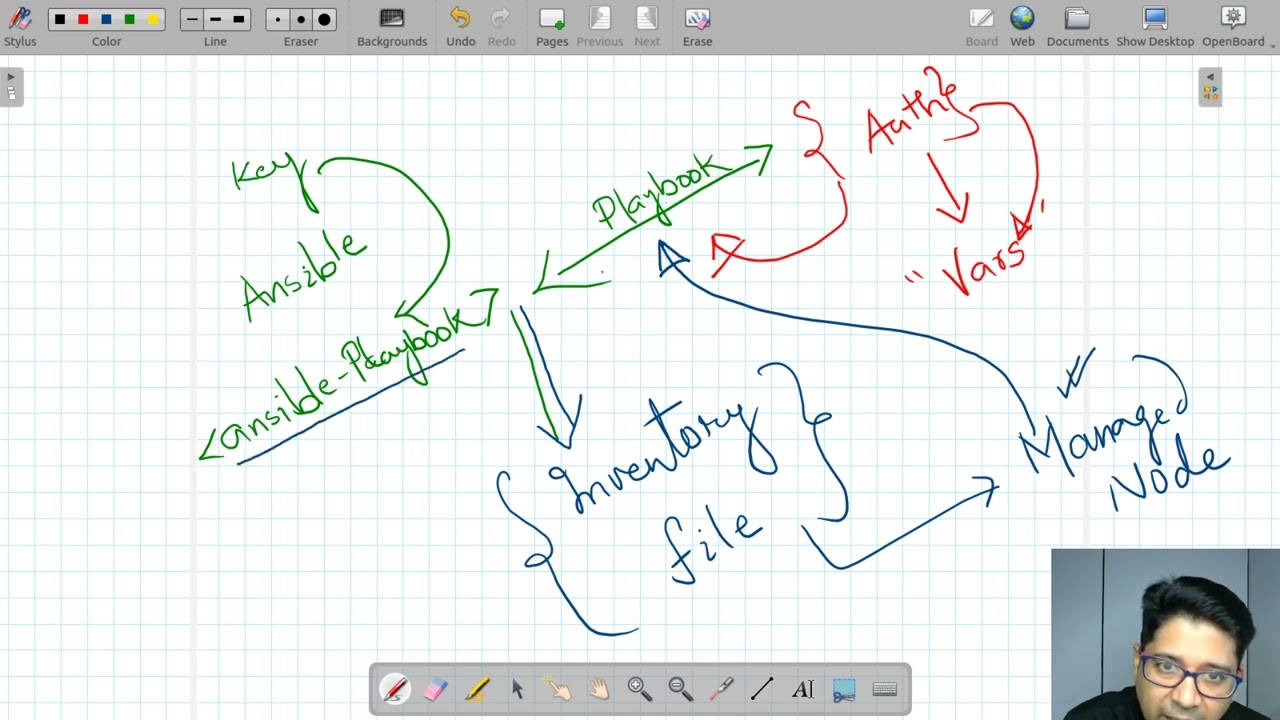This screenshot has height=720, width=1280.
Task: Click the Zoom out magnifier tool
Action: [x=680, y=689]
